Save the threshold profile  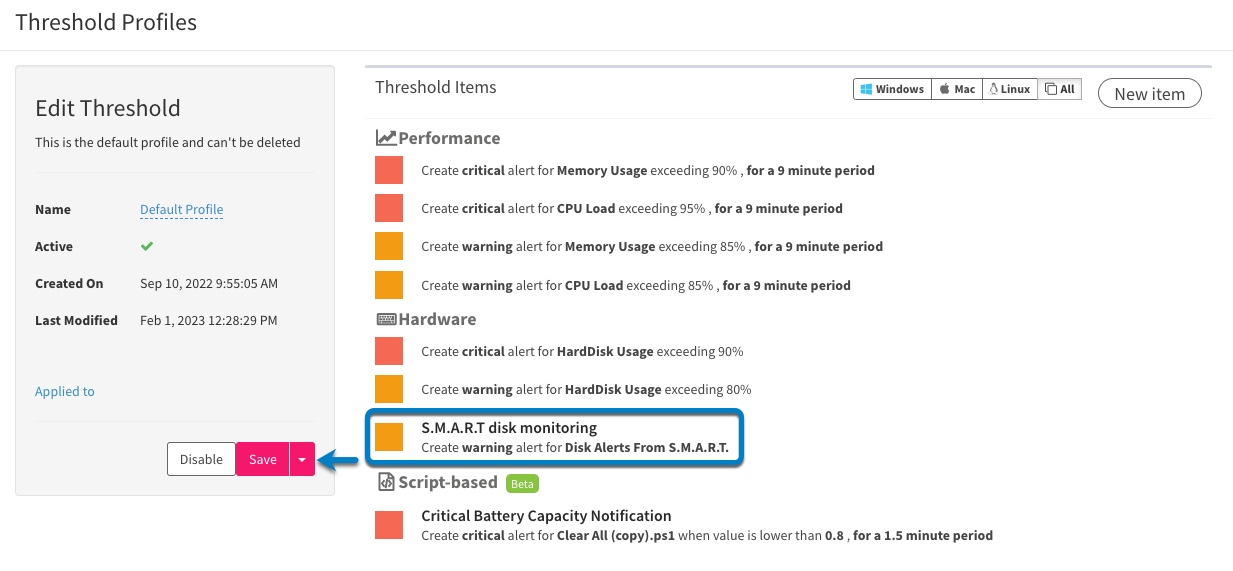click(x=263, y=459)
